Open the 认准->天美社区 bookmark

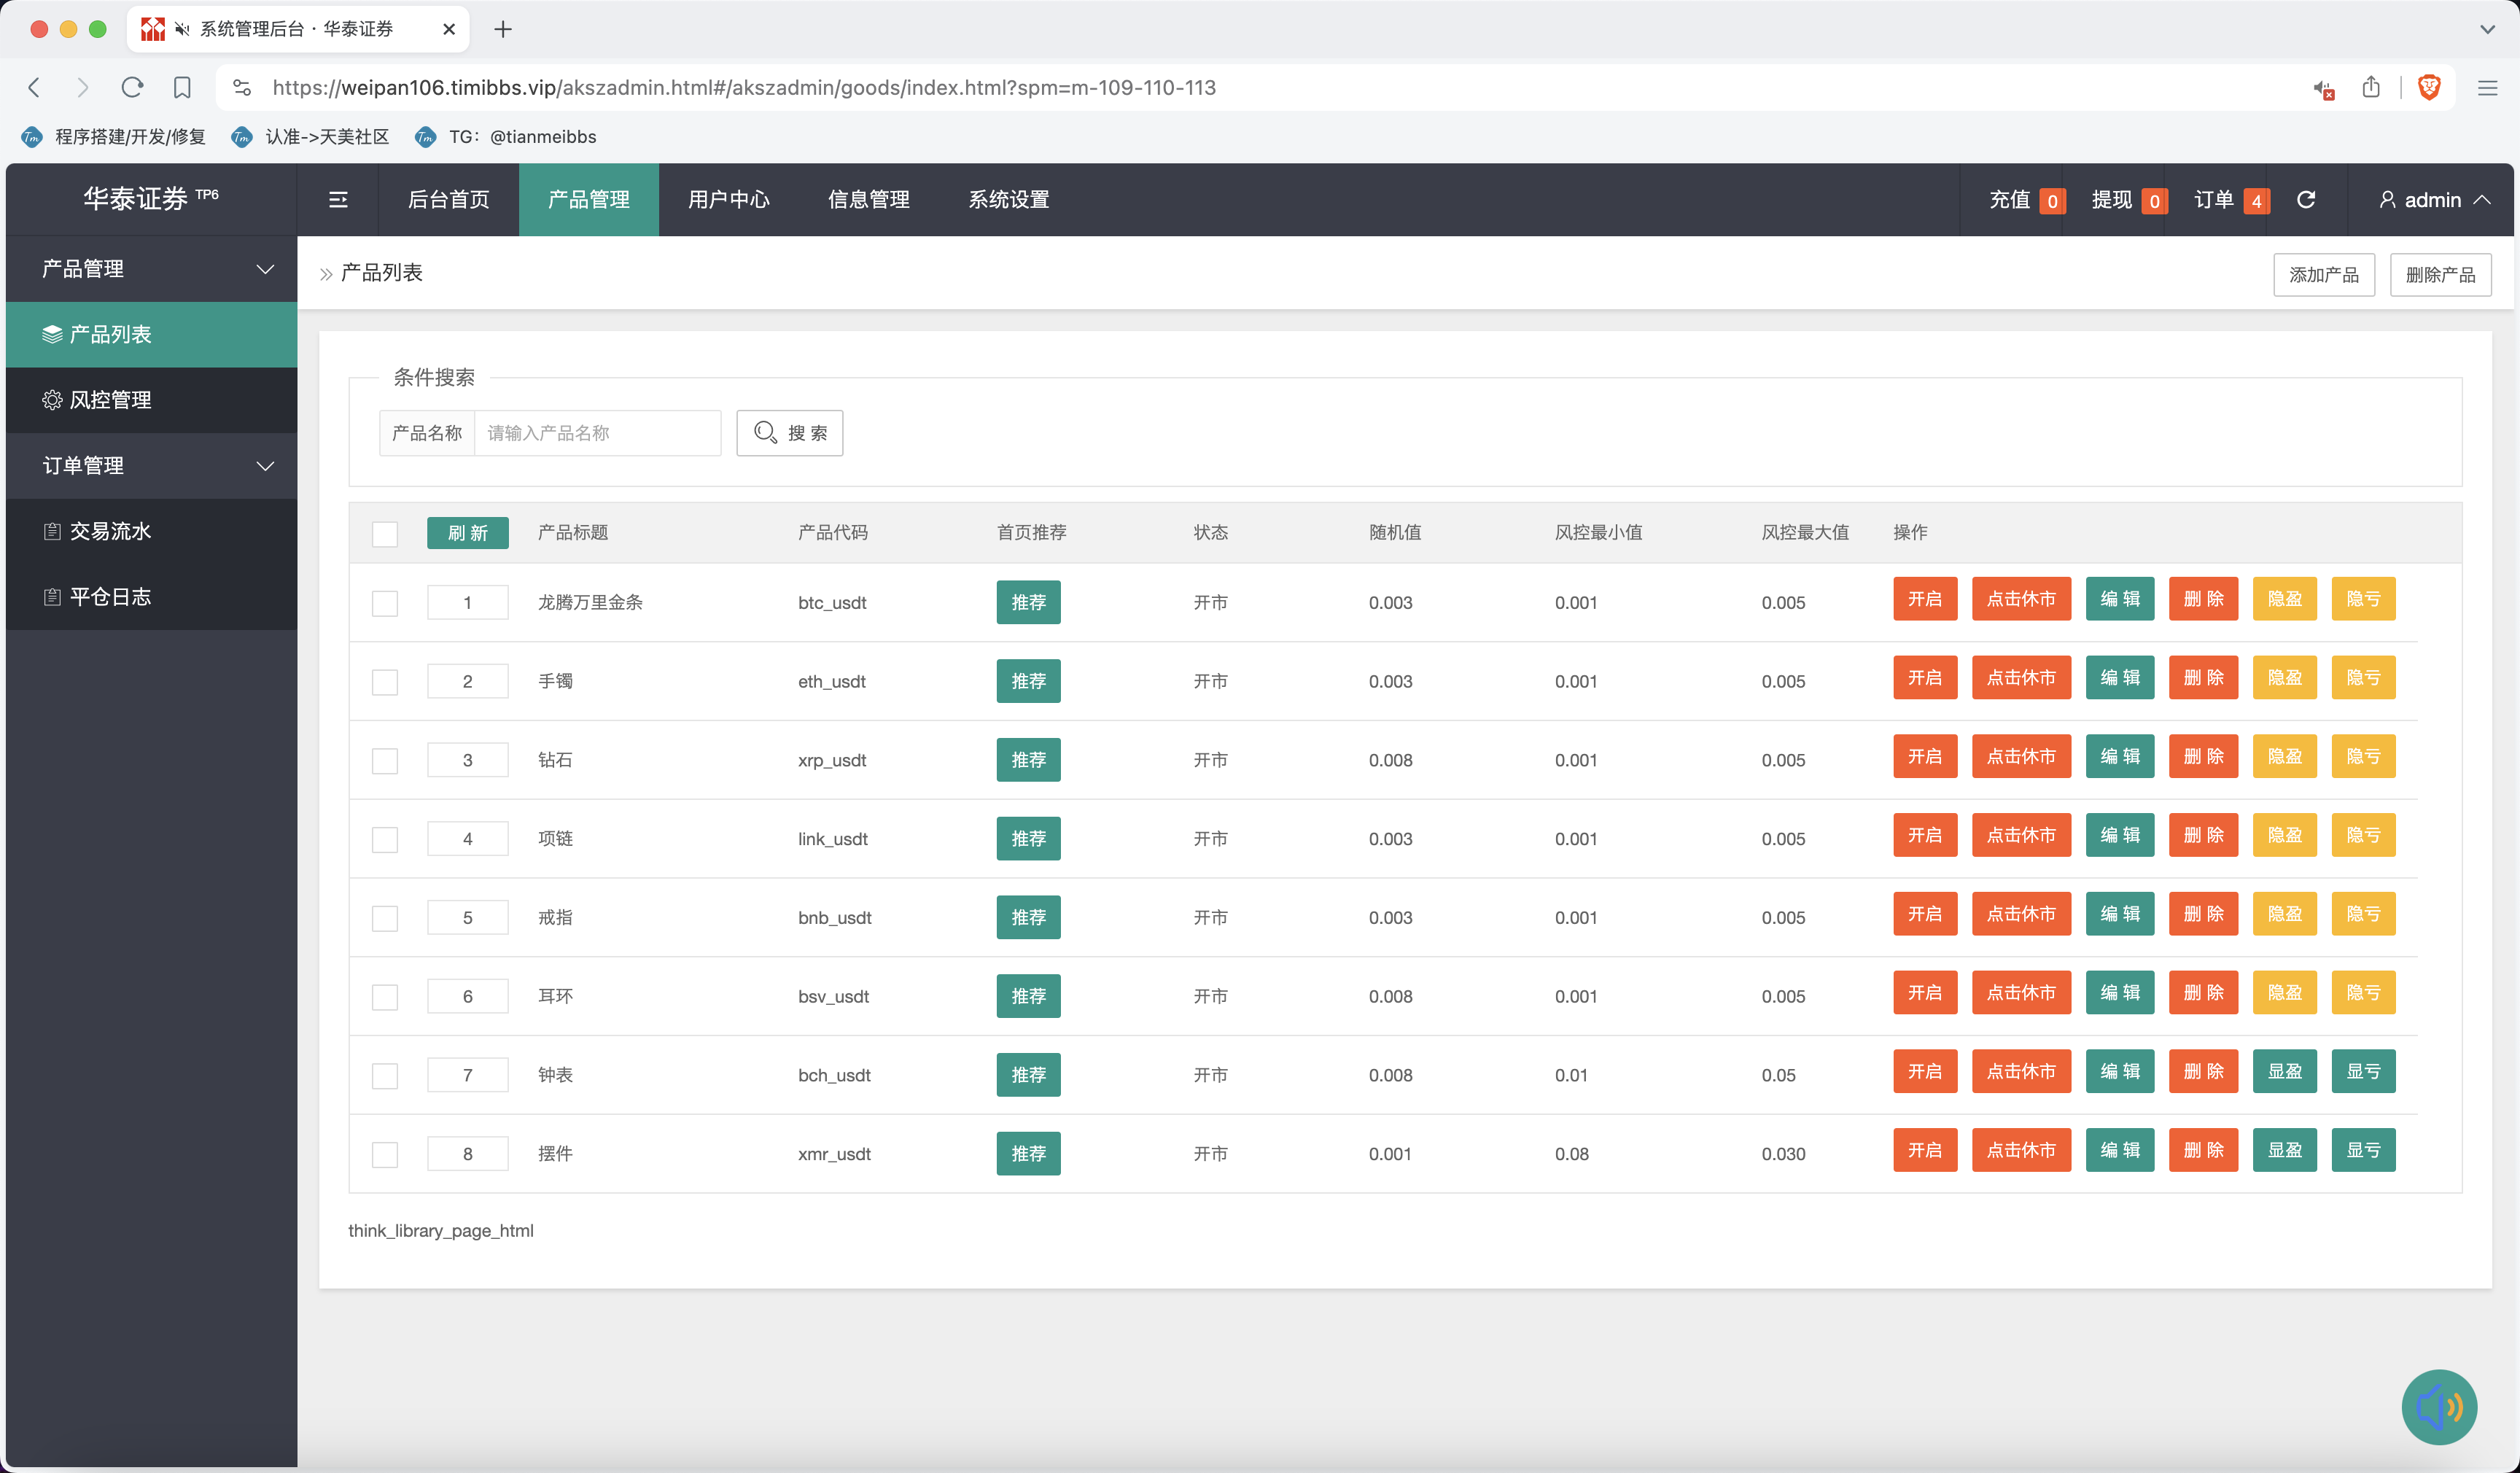point(310,137)
